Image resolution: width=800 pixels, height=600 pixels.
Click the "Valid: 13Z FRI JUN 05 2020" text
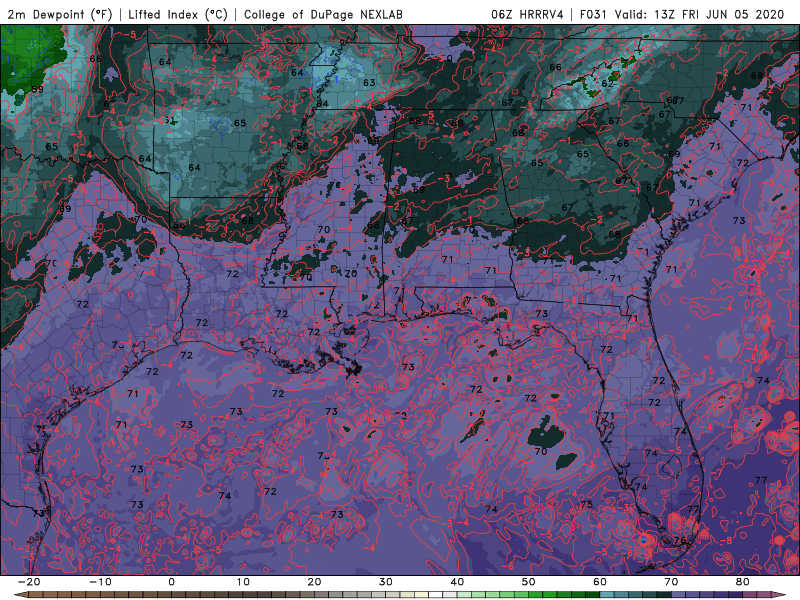pyautogui.click(x=699, y=14)
